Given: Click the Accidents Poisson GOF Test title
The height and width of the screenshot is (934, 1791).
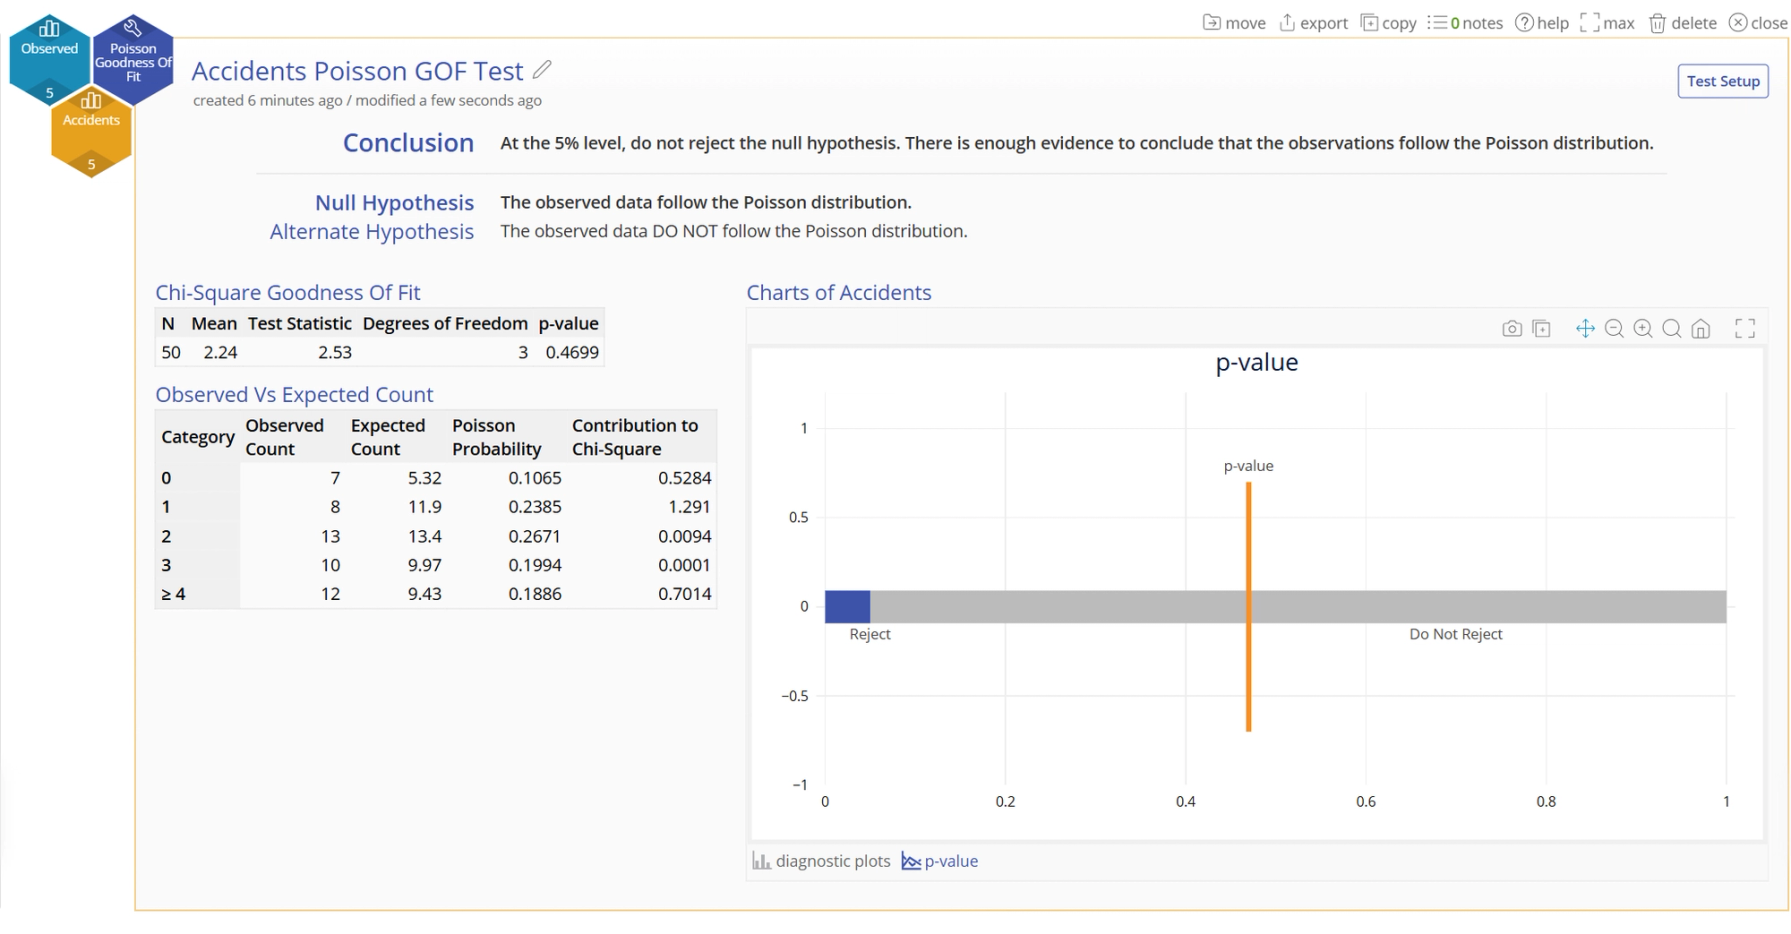Looking at the screenshot, I should [357, 71].
